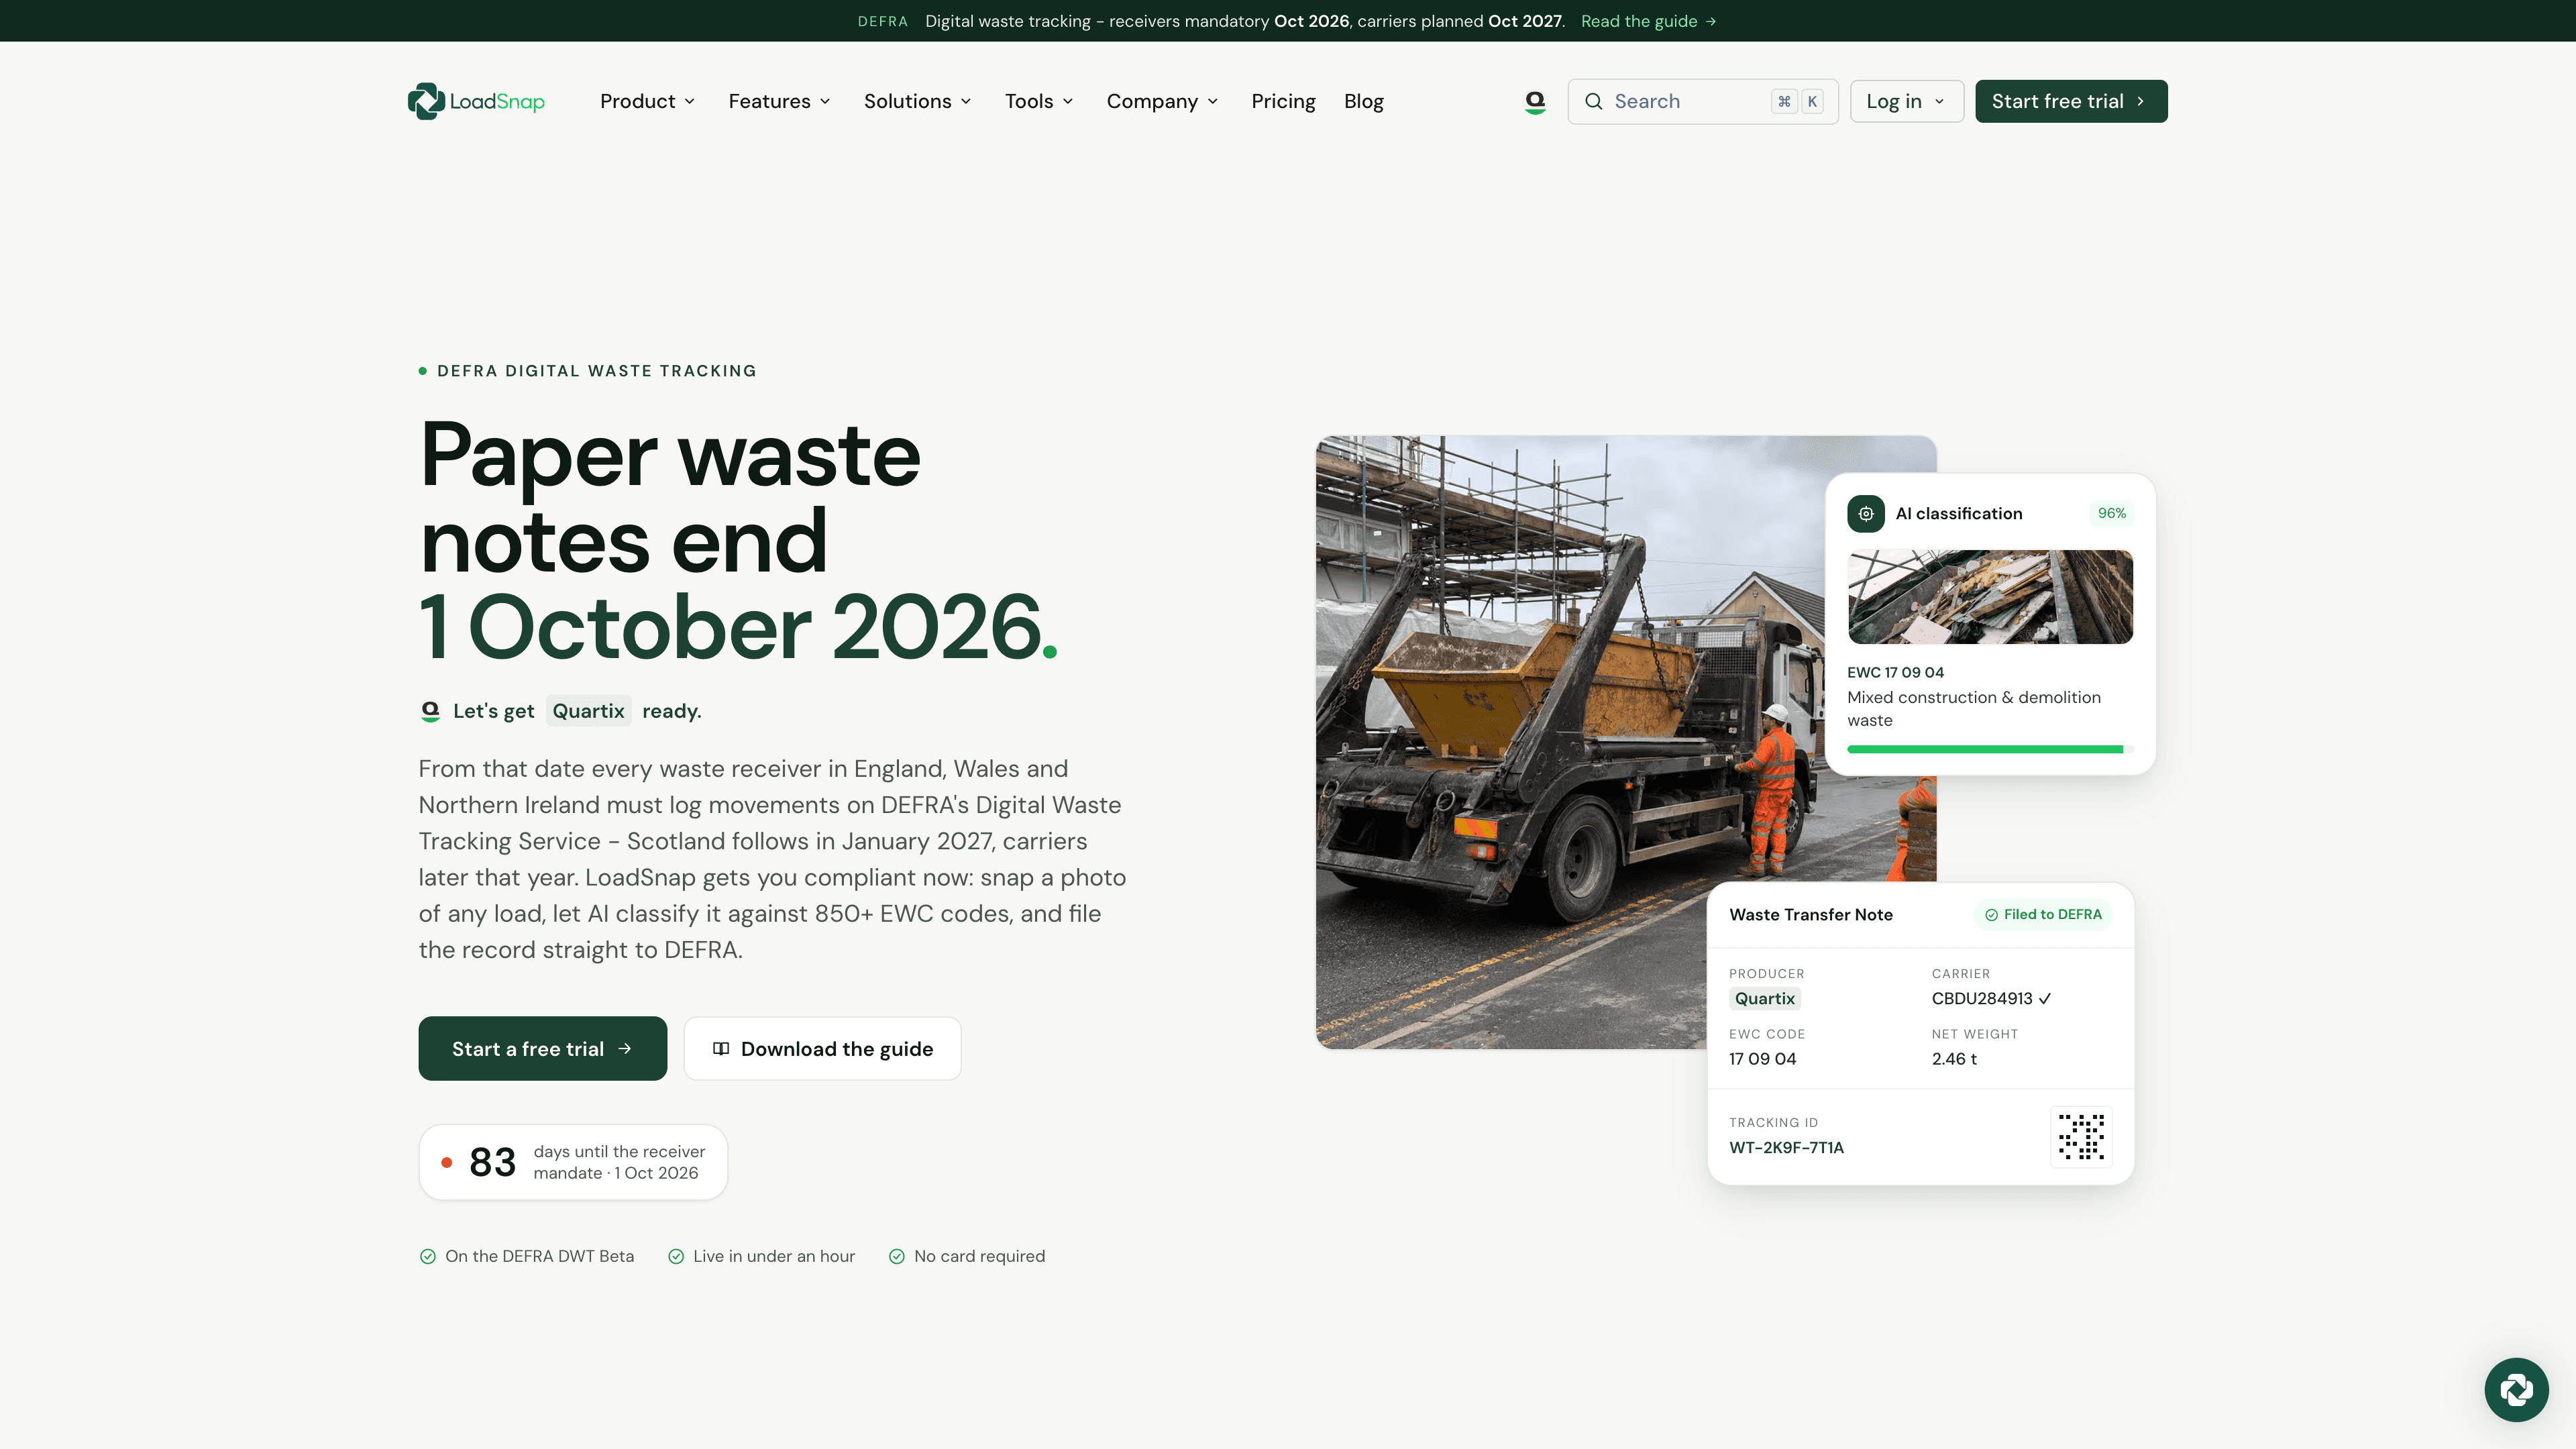Click the arrow icon on Start a free trial
The height and width of the screenshot is (1449, 2576).
click(625, 1048)
